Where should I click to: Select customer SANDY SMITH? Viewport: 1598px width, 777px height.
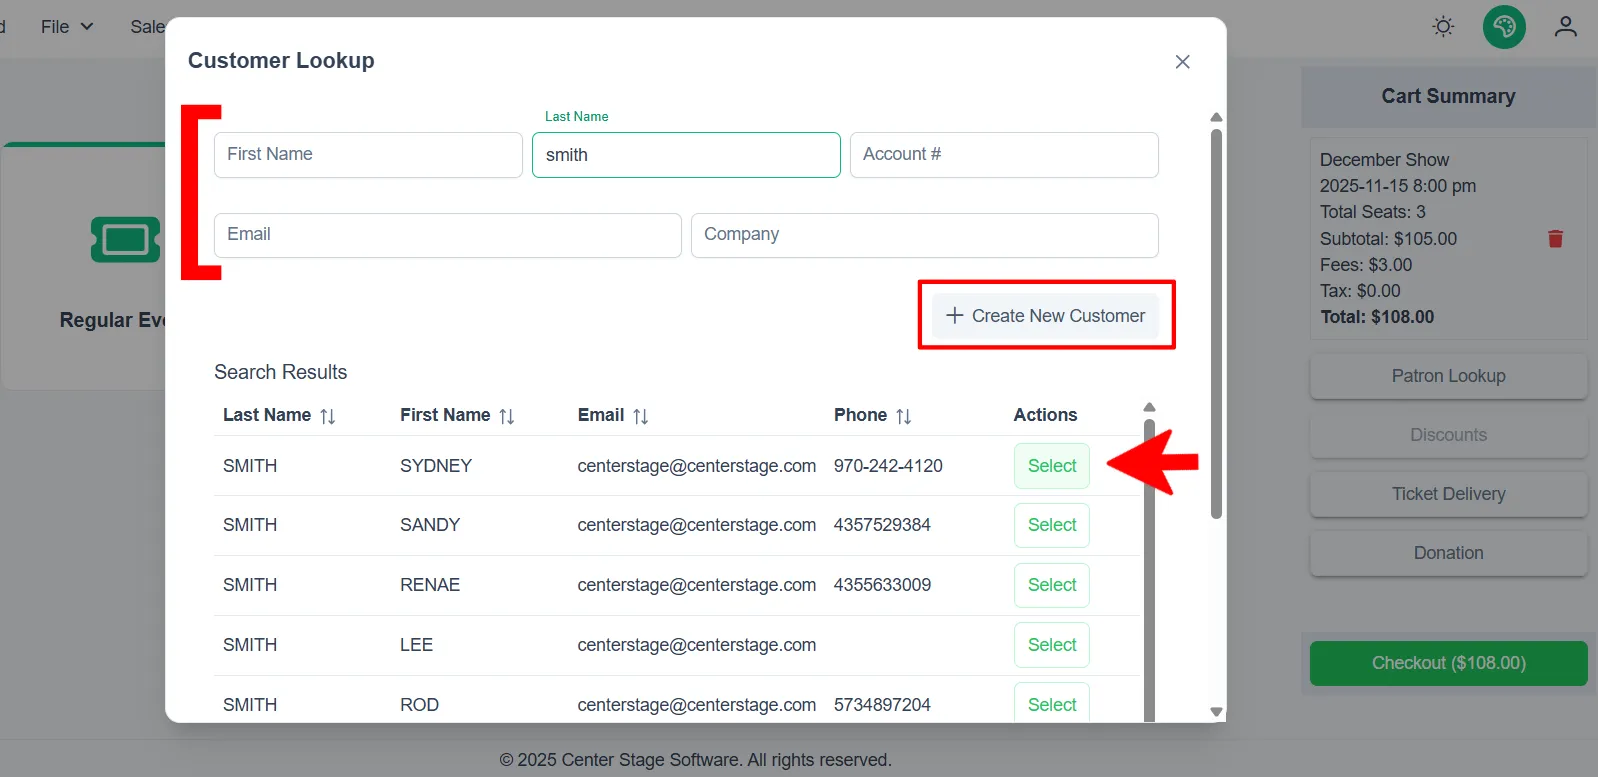tap(1052, 525)
